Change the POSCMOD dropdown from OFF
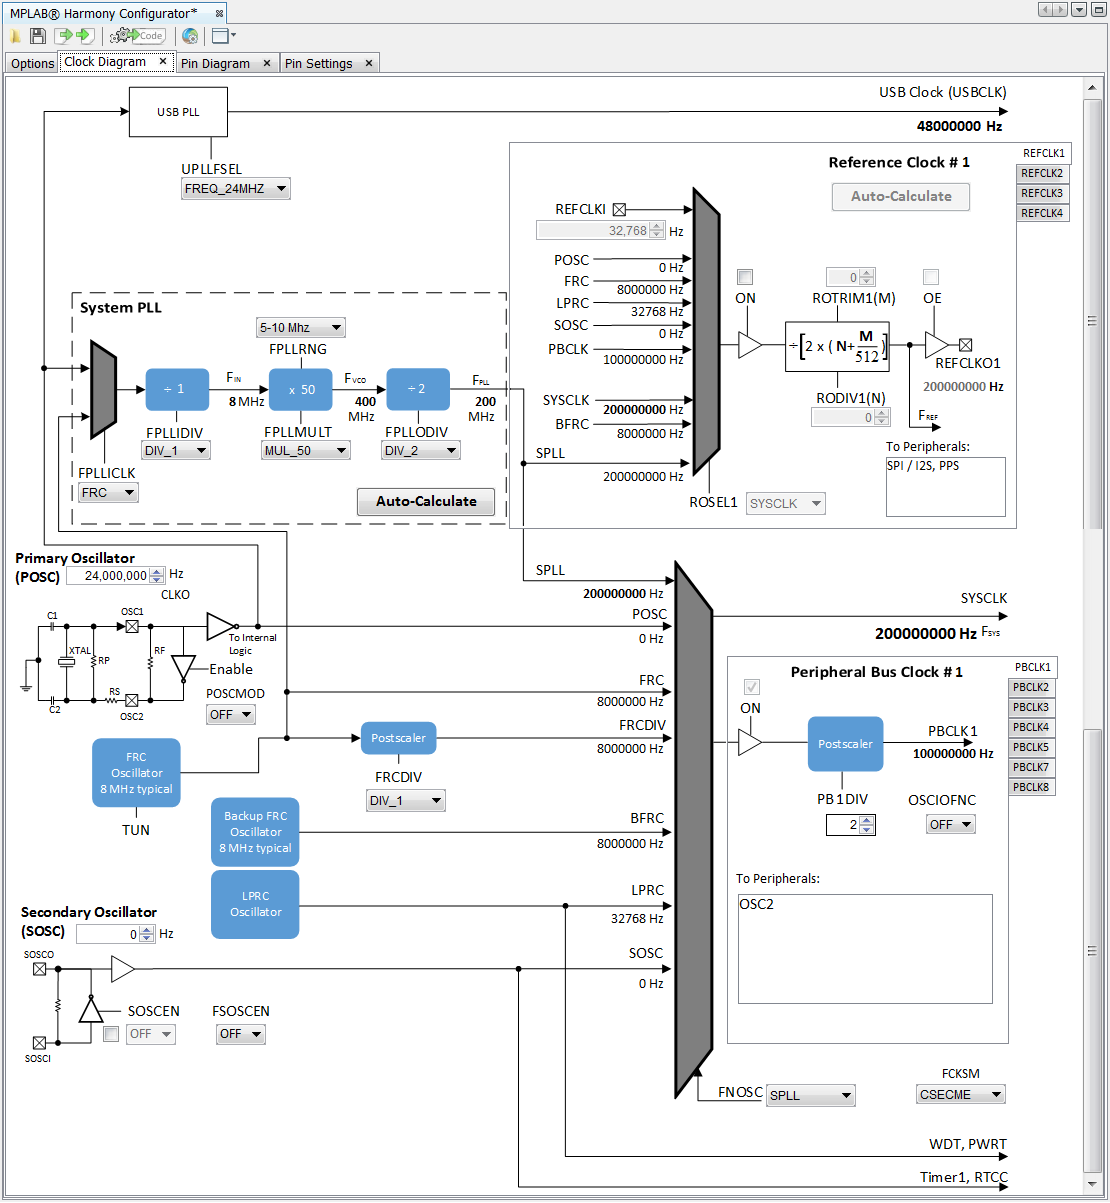This screenshot has height=1203, width=1110. tap(230, 714)
